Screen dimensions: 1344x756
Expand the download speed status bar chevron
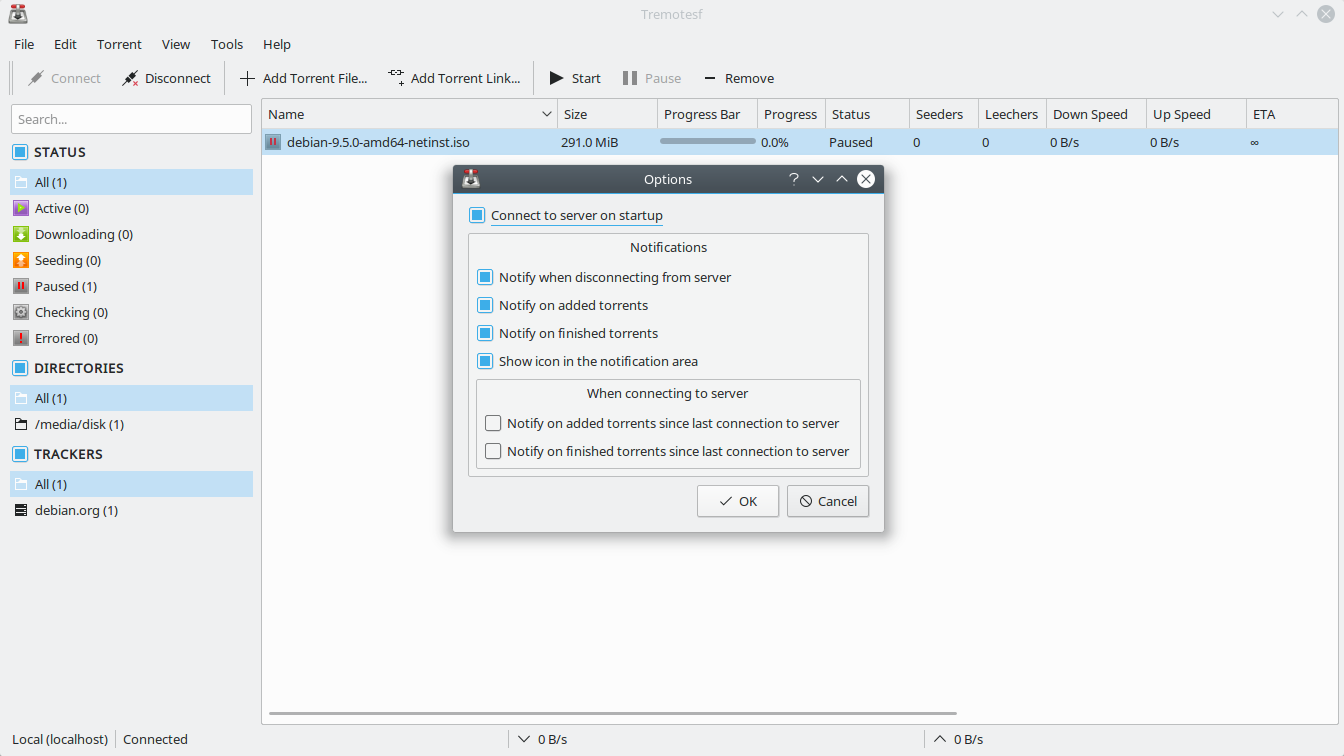(x=523, y=739)
